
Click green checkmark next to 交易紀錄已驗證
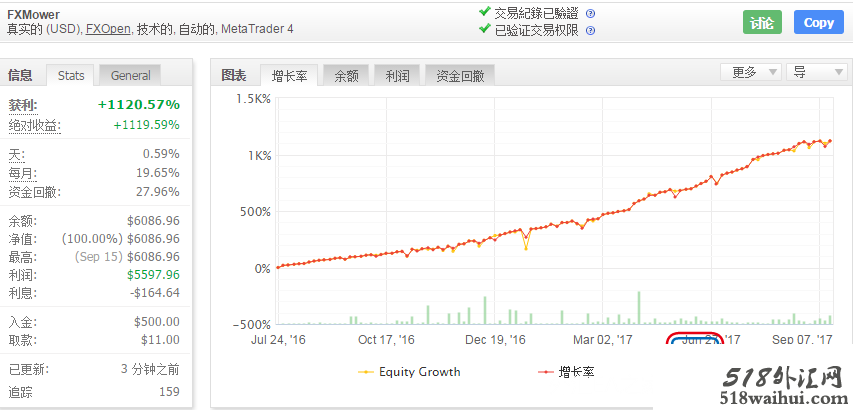click(x=485, y=13)
